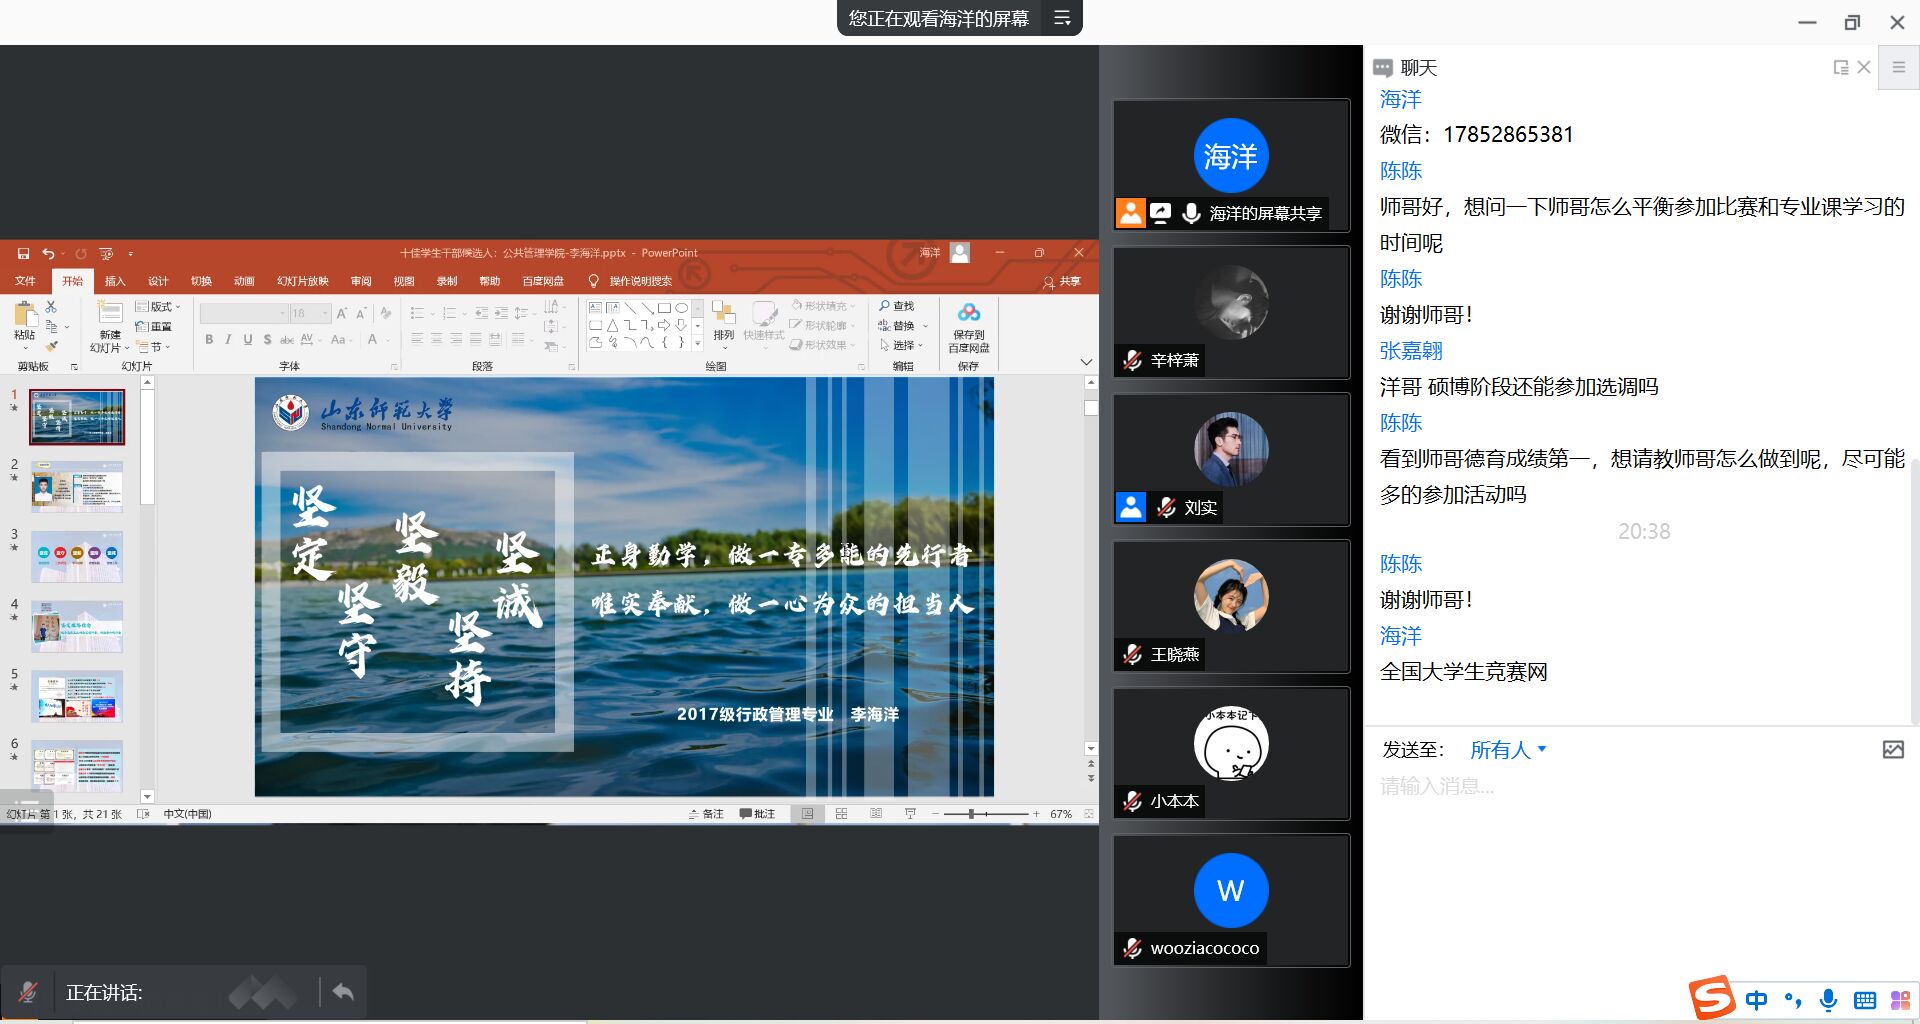Click the 保存到百度网盘 cloud icon
1920x1024 pixels.
pos(968,313)
